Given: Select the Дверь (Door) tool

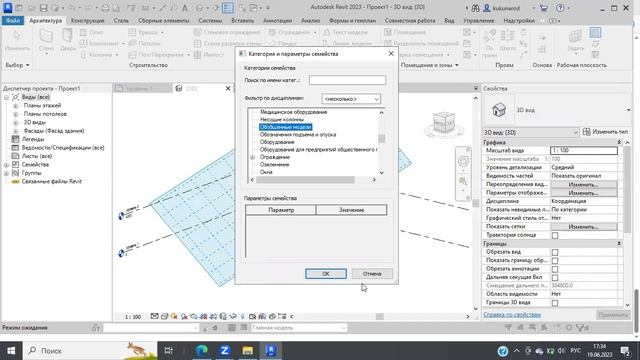Looking at the screenshot, I should click(68, 41).
